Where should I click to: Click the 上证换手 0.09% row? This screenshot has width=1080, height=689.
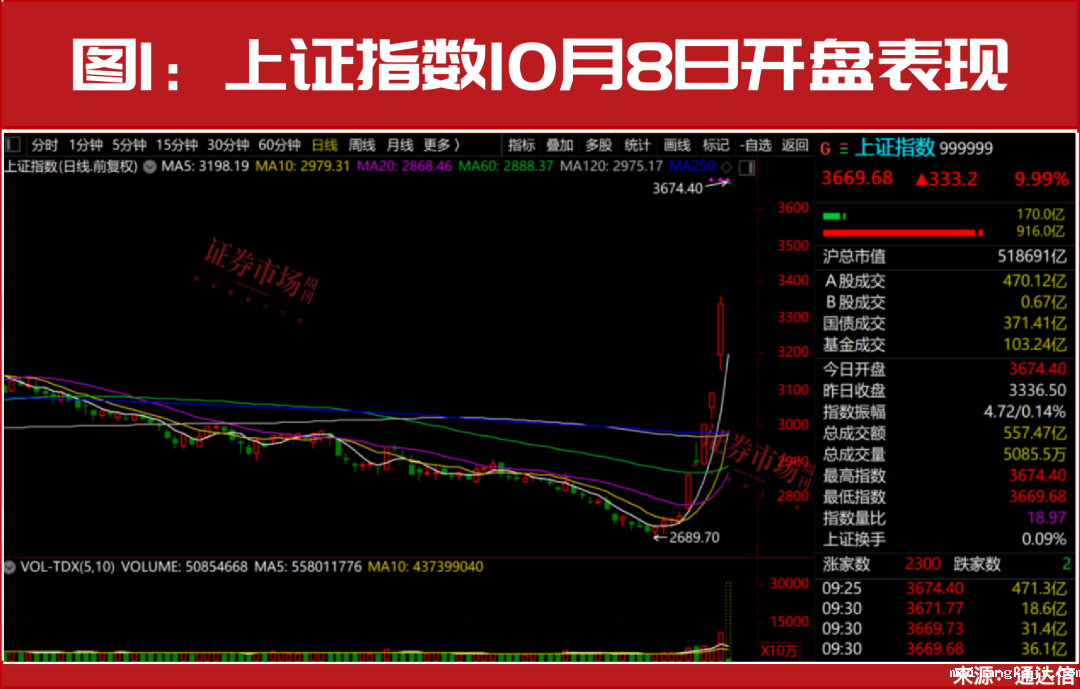coord(944,539)
